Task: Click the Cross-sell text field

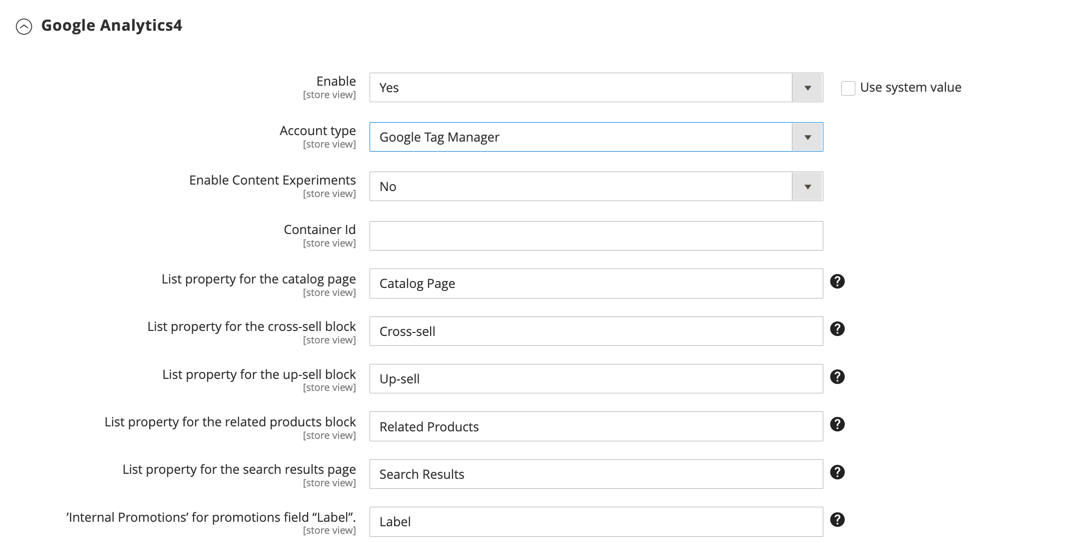Action: [x=595, y=332]
